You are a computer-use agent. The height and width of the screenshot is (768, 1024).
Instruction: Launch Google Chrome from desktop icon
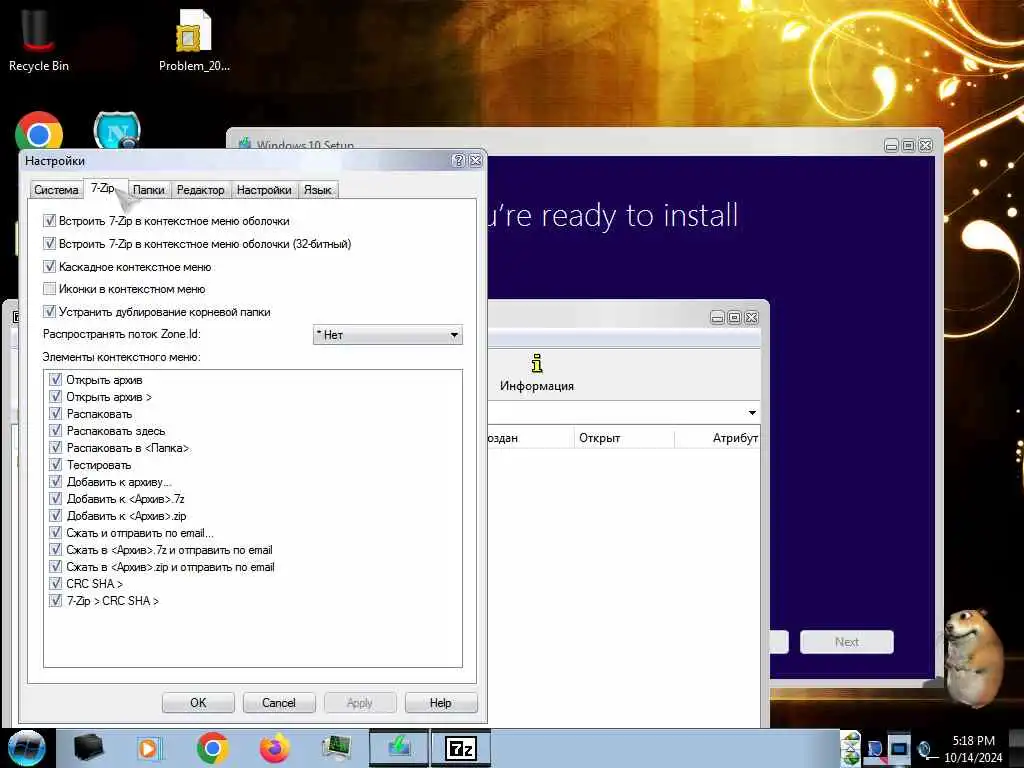point(39,133)
